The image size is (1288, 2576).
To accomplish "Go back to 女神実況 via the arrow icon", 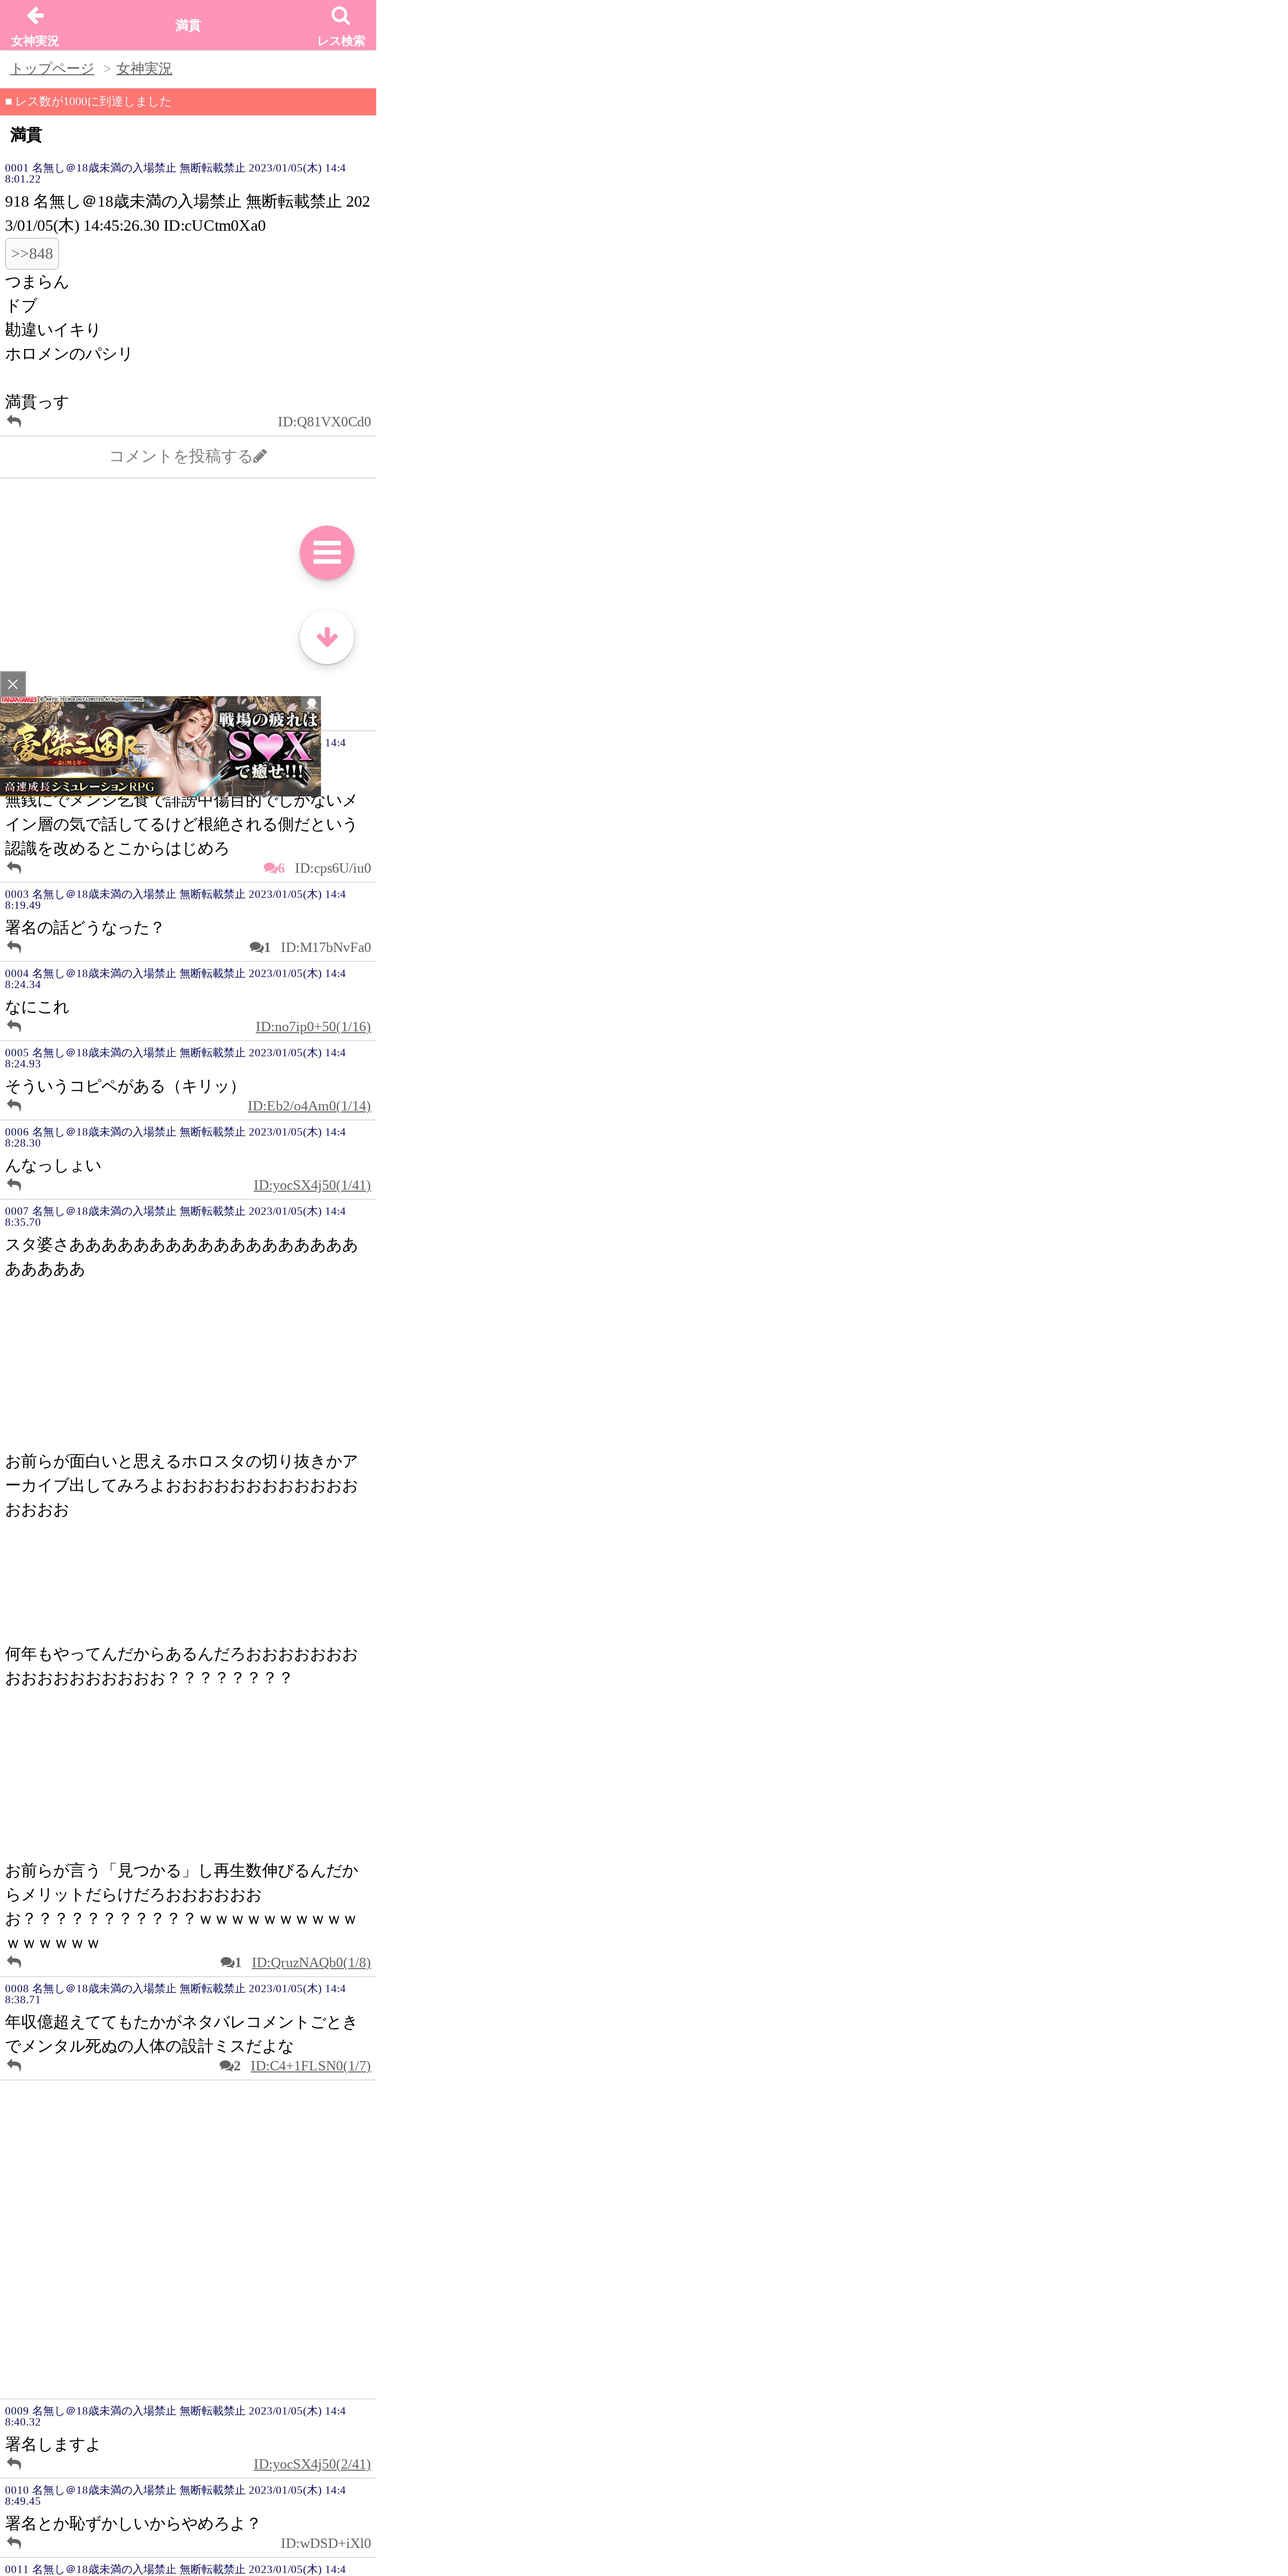I will click(35, 25).
